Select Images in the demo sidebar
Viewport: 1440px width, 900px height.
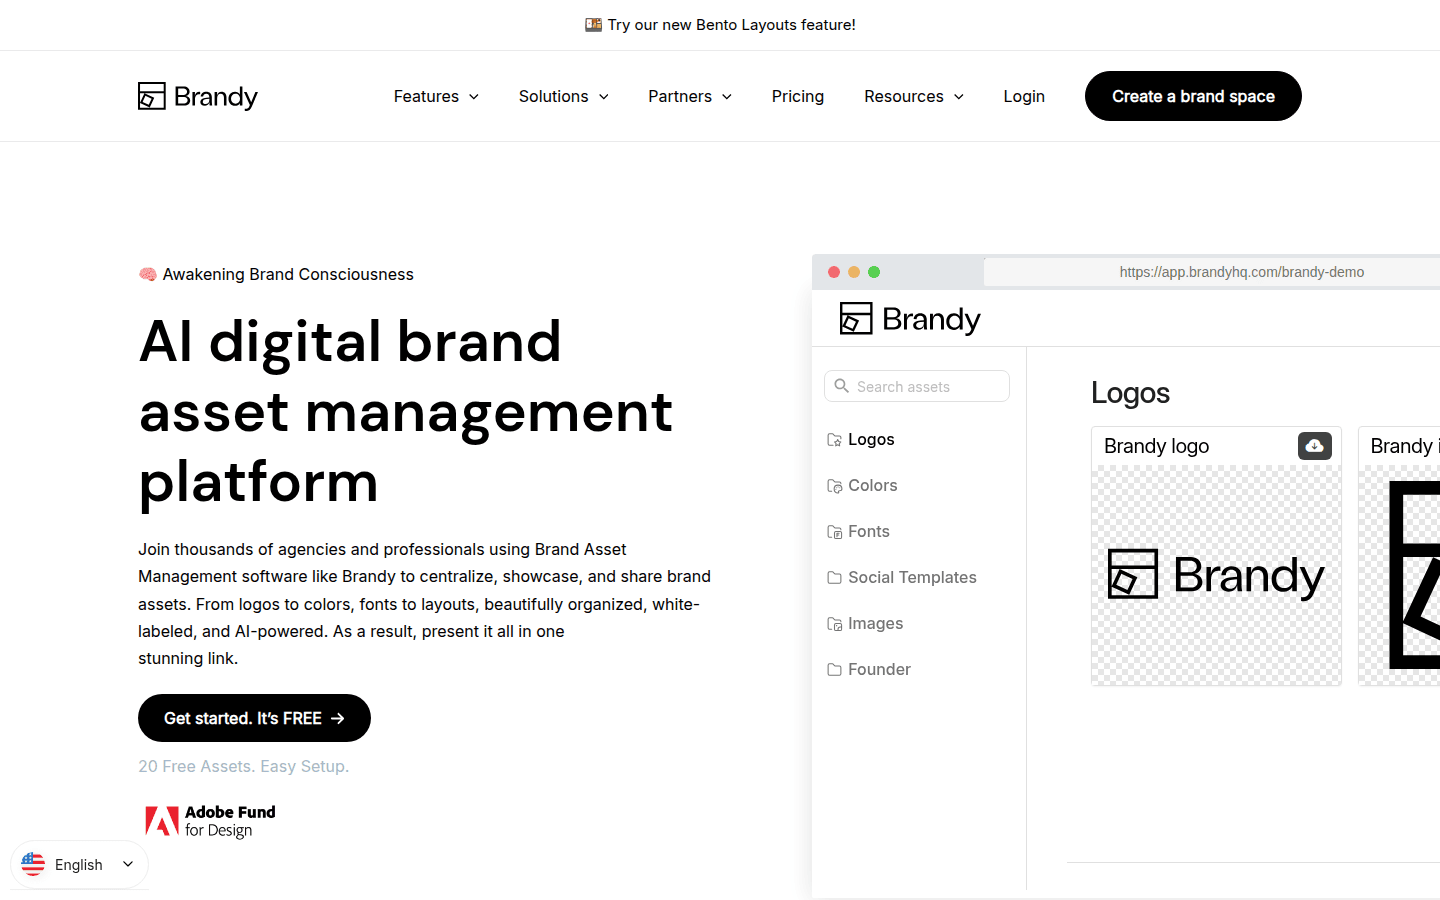[876, 623]
